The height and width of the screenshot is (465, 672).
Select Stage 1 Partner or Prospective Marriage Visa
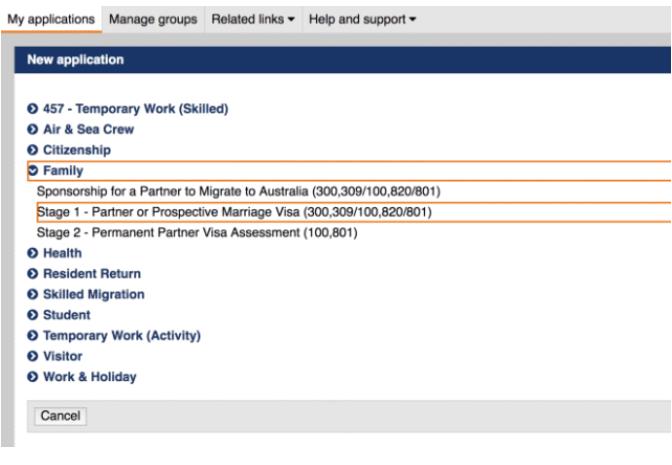(x=234, y=212)
